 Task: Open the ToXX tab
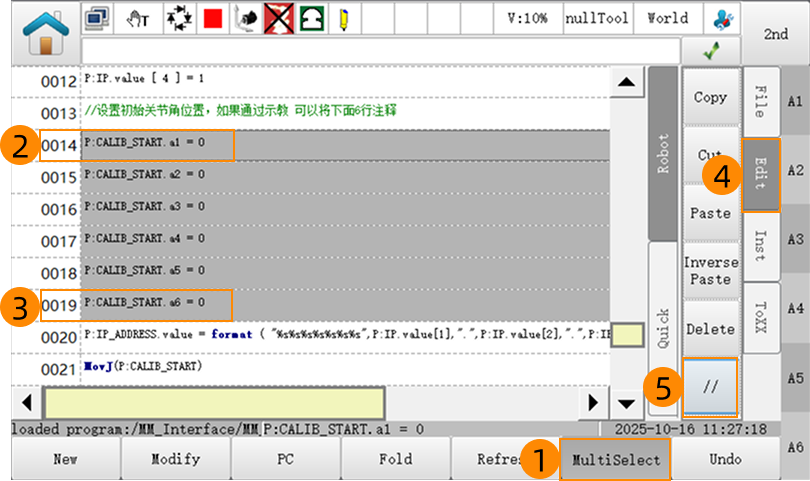761,318
